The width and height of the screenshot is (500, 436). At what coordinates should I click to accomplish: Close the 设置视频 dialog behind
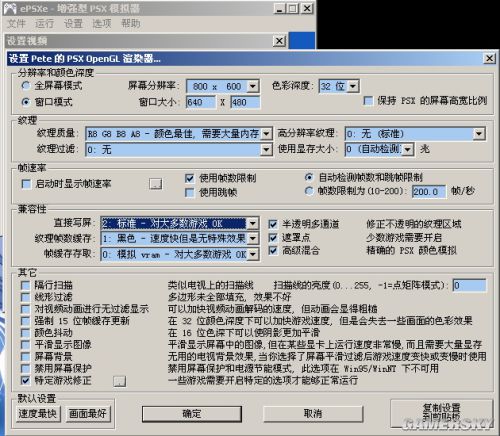point(279,41)
